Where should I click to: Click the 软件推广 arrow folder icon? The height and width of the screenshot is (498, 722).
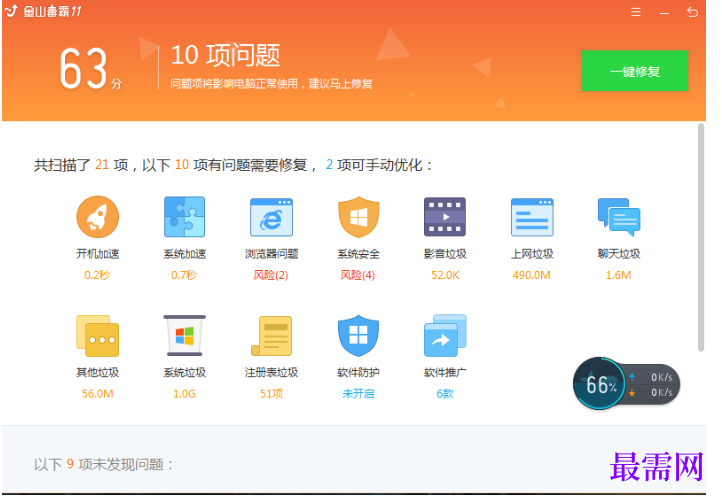pyautogui.click(x=445, y=336)
